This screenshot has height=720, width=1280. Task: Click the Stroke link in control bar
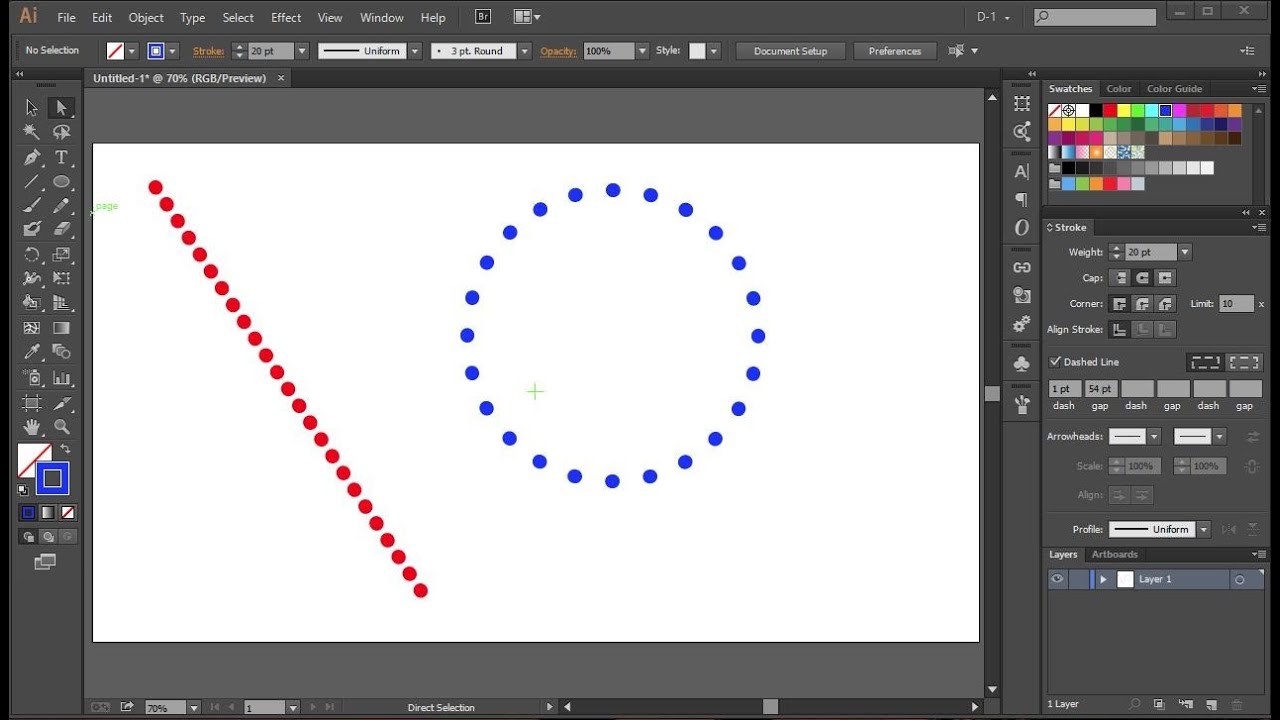pyautogui.click(x=209, y=51)
